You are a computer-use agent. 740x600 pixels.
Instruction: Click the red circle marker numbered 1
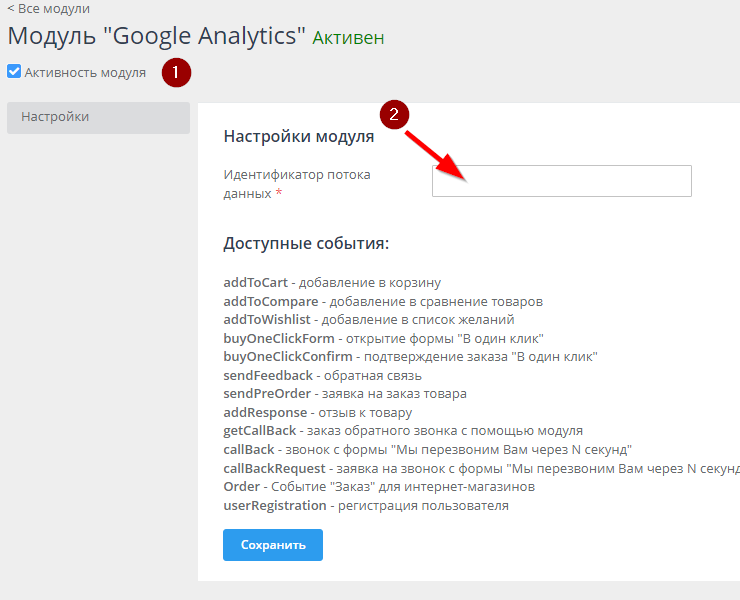tap(176, 73)
